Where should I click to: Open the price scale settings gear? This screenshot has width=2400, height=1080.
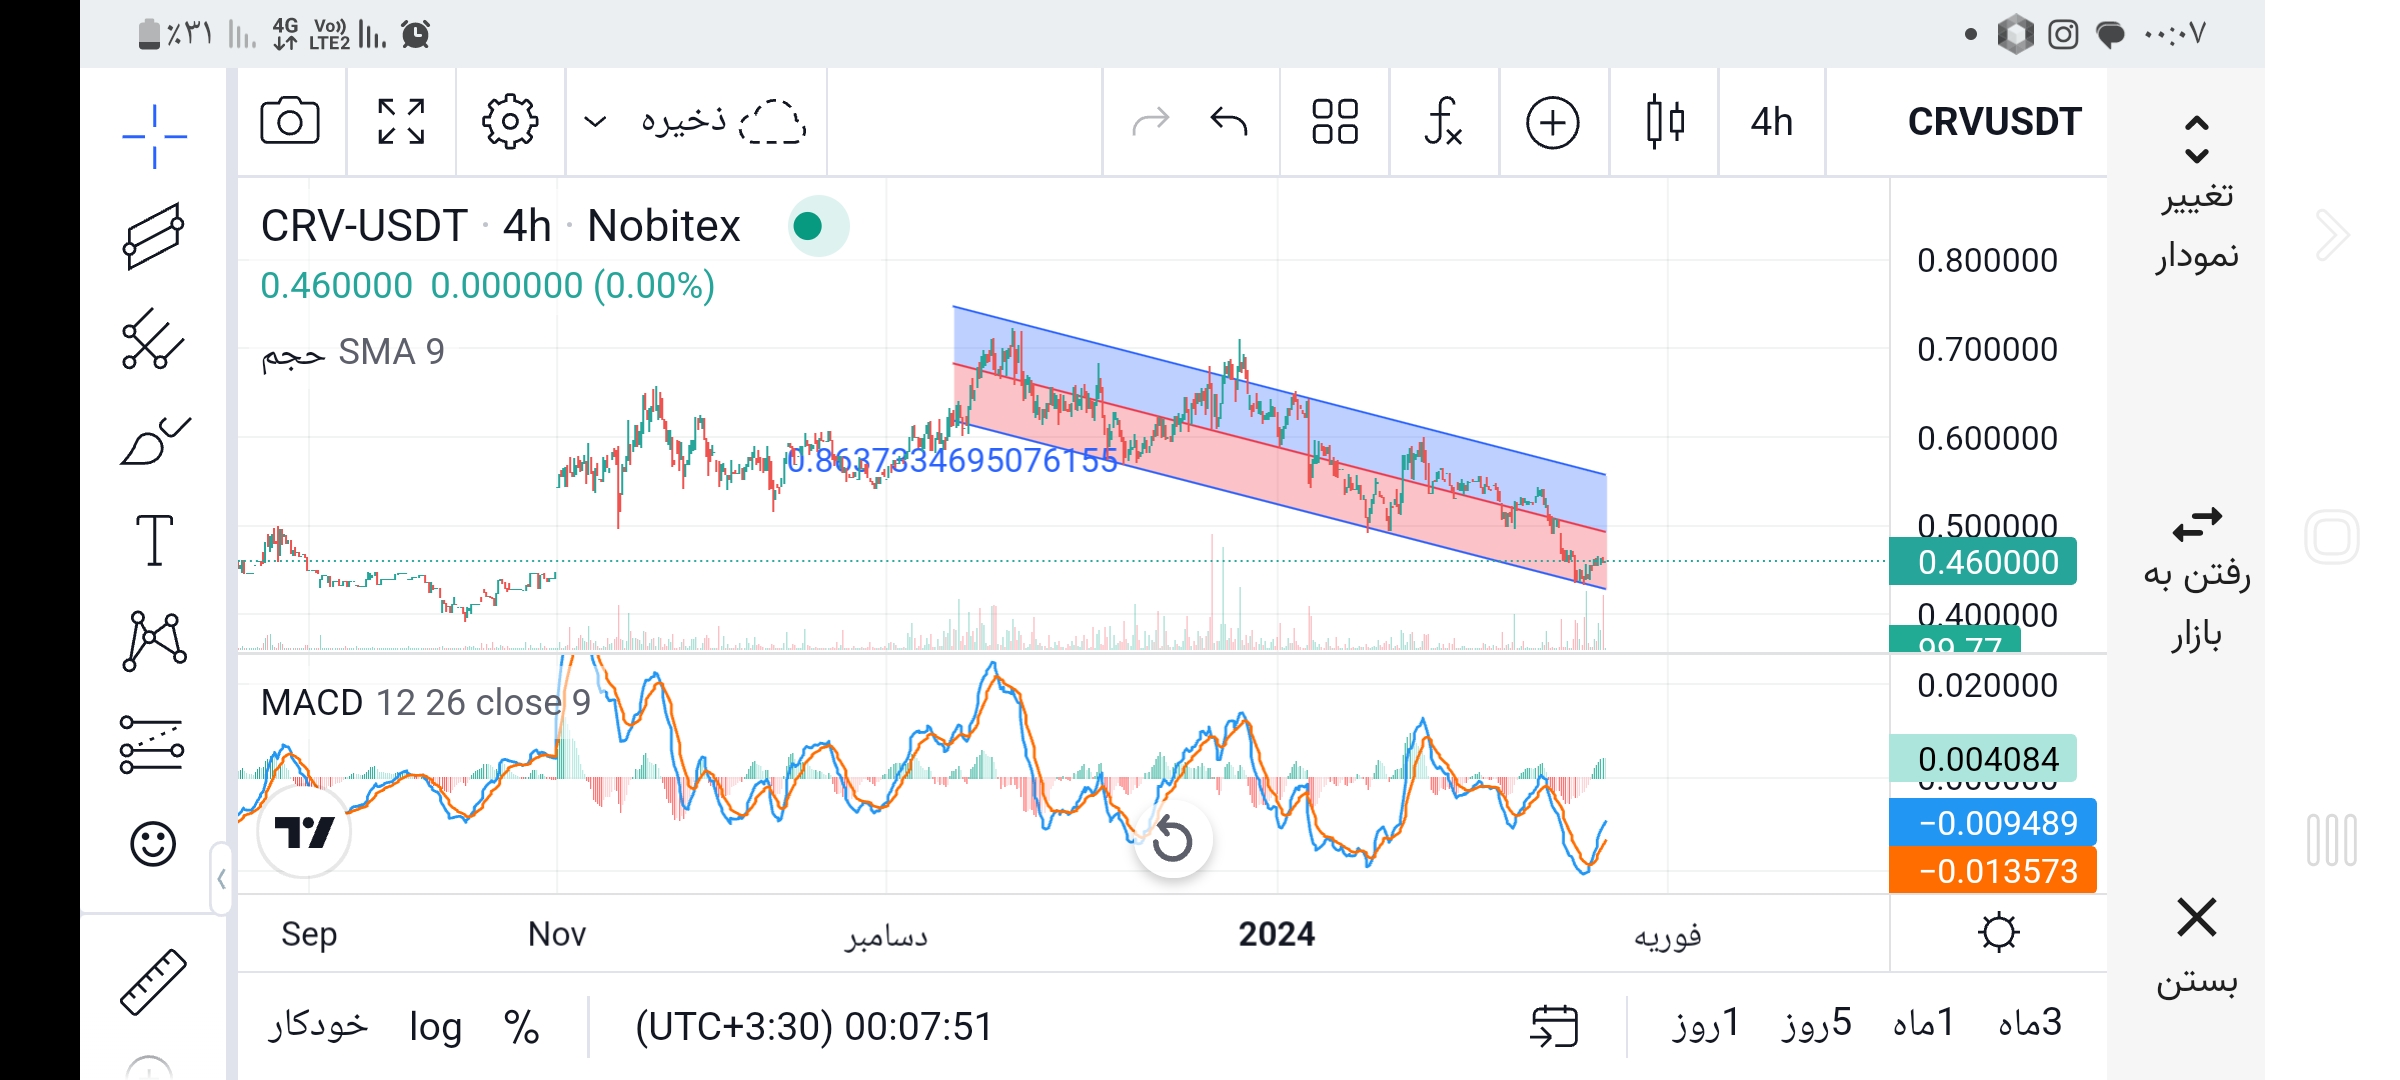tap(1998, 932)
